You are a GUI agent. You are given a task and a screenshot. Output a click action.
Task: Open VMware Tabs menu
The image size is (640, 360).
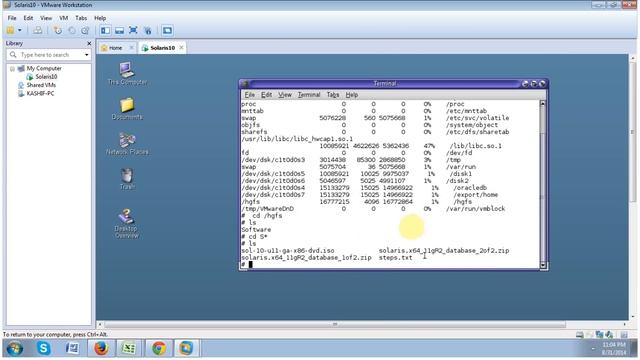(x=81, y=18)
